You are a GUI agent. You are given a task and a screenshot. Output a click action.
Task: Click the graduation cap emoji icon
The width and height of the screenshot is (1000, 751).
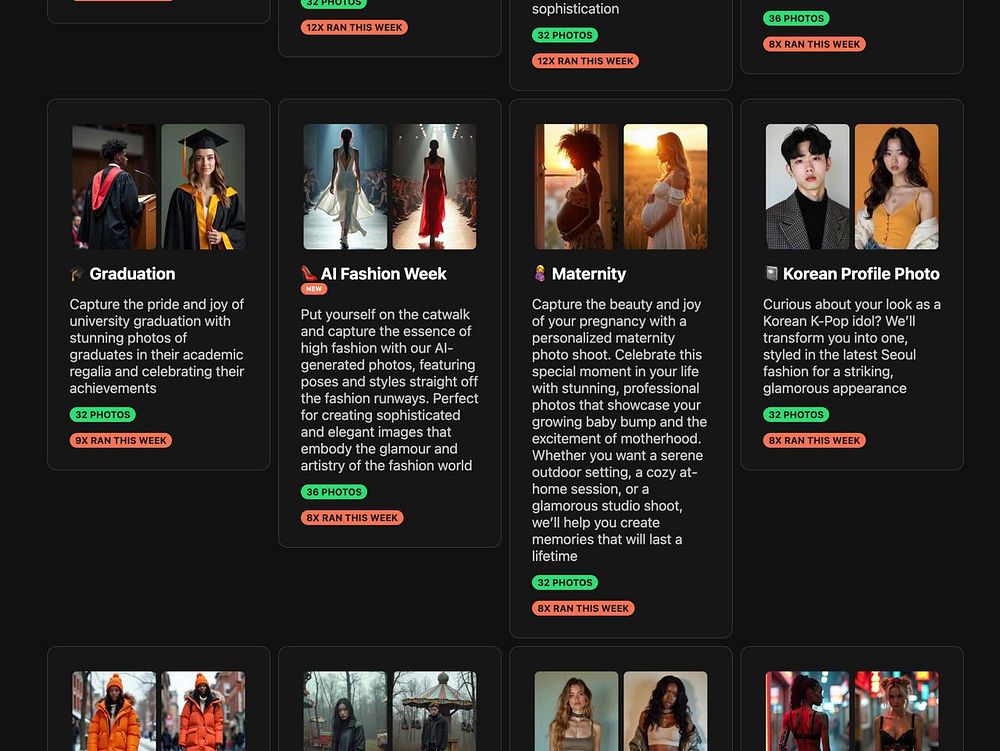coord(77,274)
